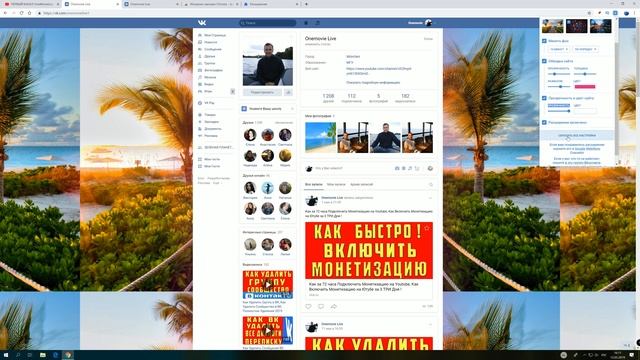640x360 pixels.
Task: Open the Windows Start menu
Action: click(6, 355)
